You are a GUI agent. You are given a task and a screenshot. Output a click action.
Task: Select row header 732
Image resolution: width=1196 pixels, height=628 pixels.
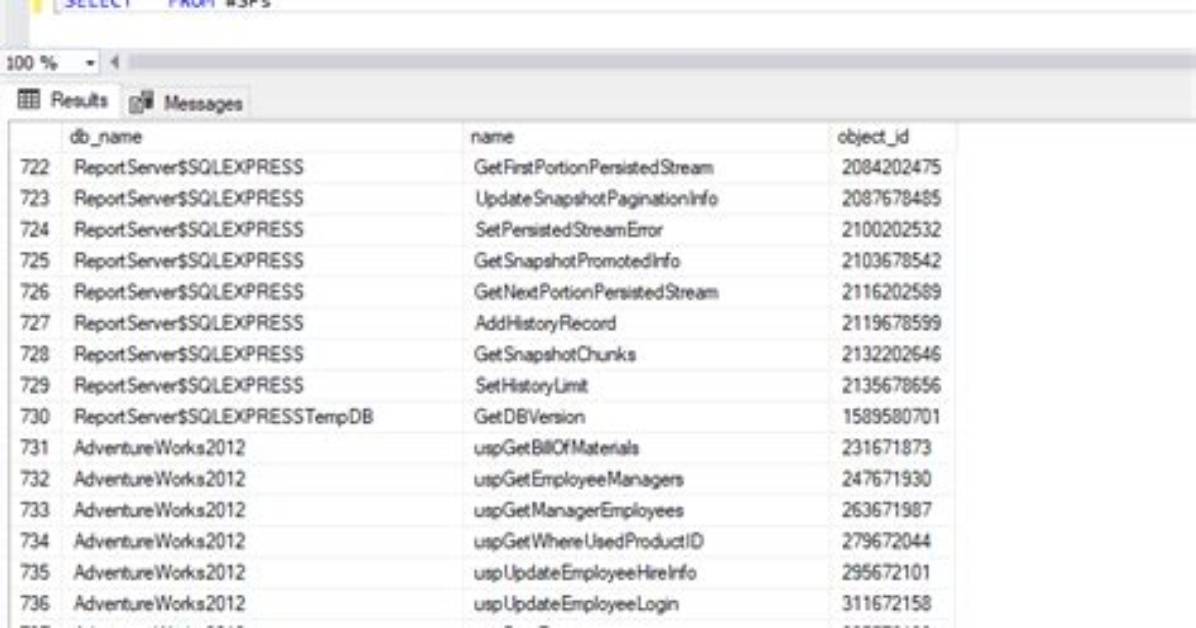pyautogui.click(x=35, y=479)
